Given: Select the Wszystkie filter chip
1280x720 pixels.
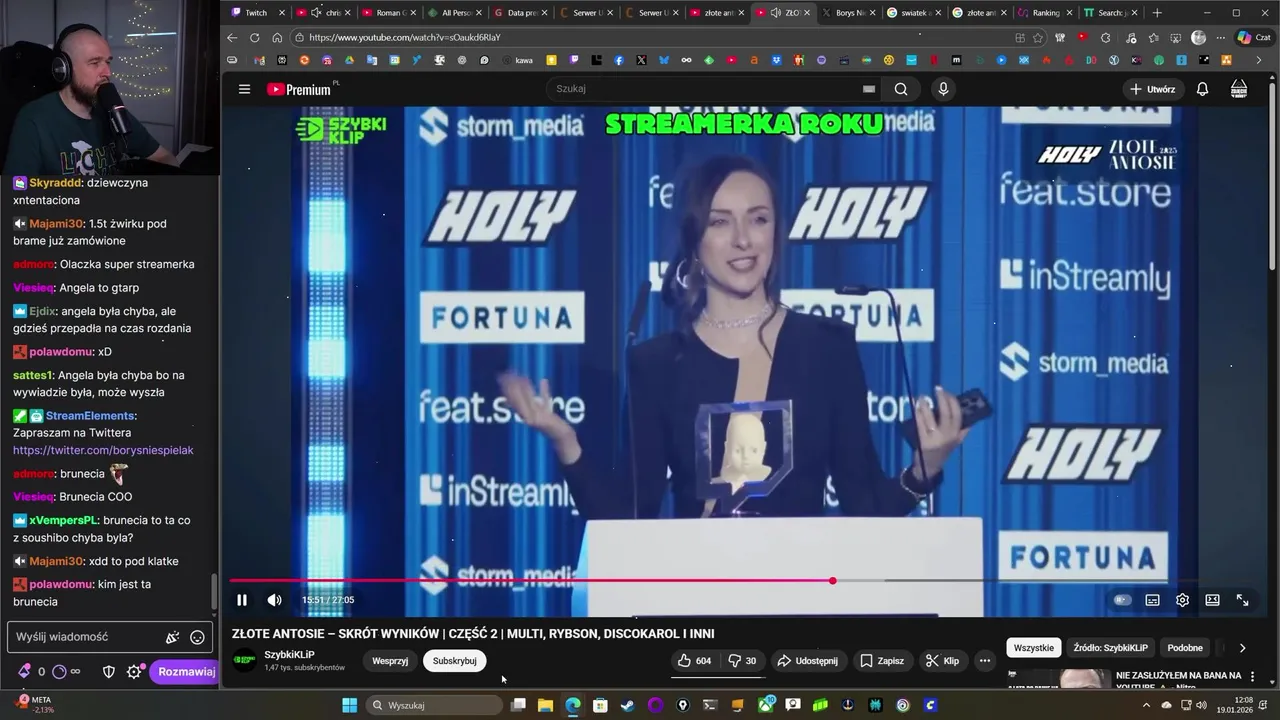Looking at the screenshot, I should coord(1033,648).
